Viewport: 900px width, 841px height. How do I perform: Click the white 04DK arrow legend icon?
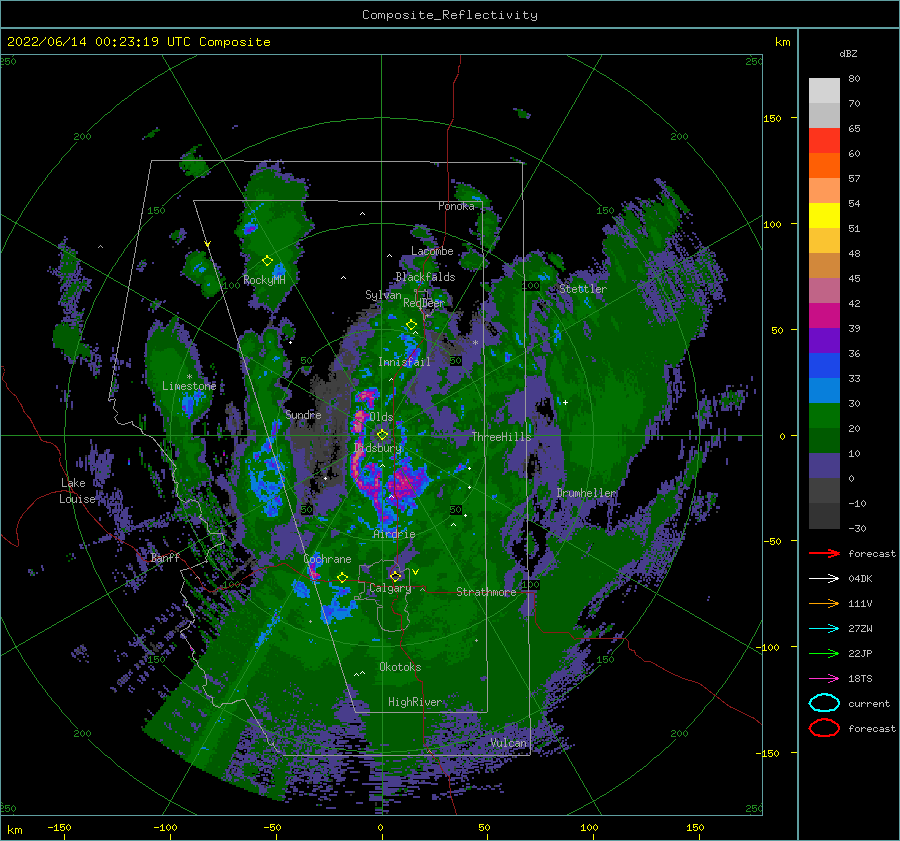pyautogui.click(x=824, y=579)
